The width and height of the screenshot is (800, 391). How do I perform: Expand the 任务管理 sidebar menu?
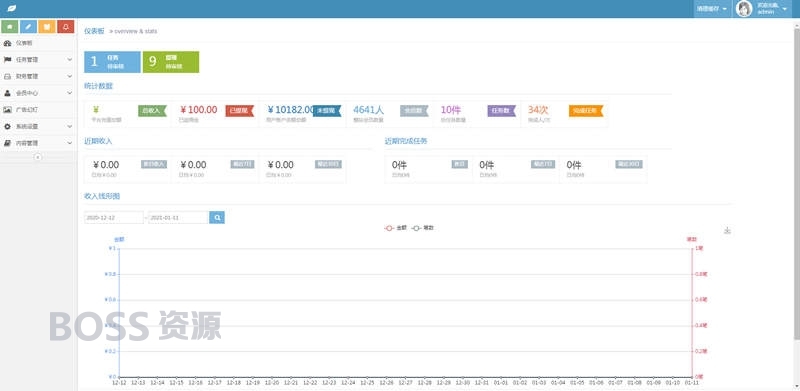coord(38,60)
